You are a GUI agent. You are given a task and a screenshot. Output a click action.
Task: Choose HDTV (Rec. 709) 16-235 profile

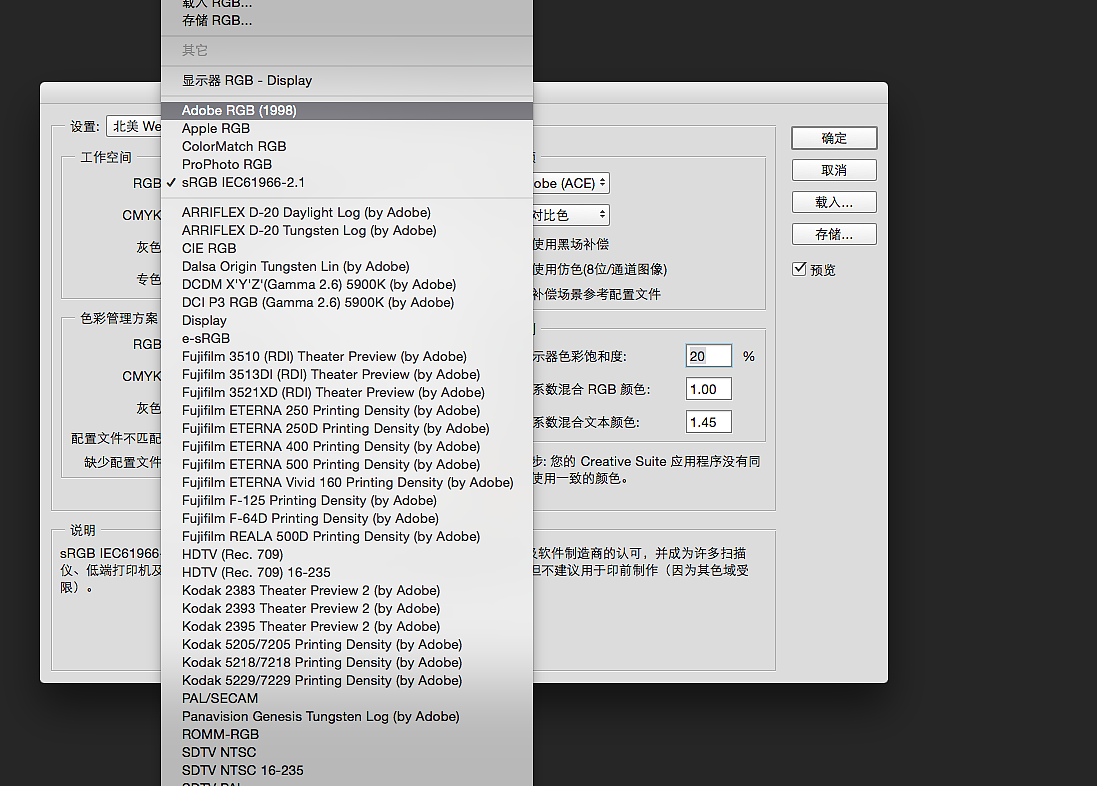[x=346, y=573]
